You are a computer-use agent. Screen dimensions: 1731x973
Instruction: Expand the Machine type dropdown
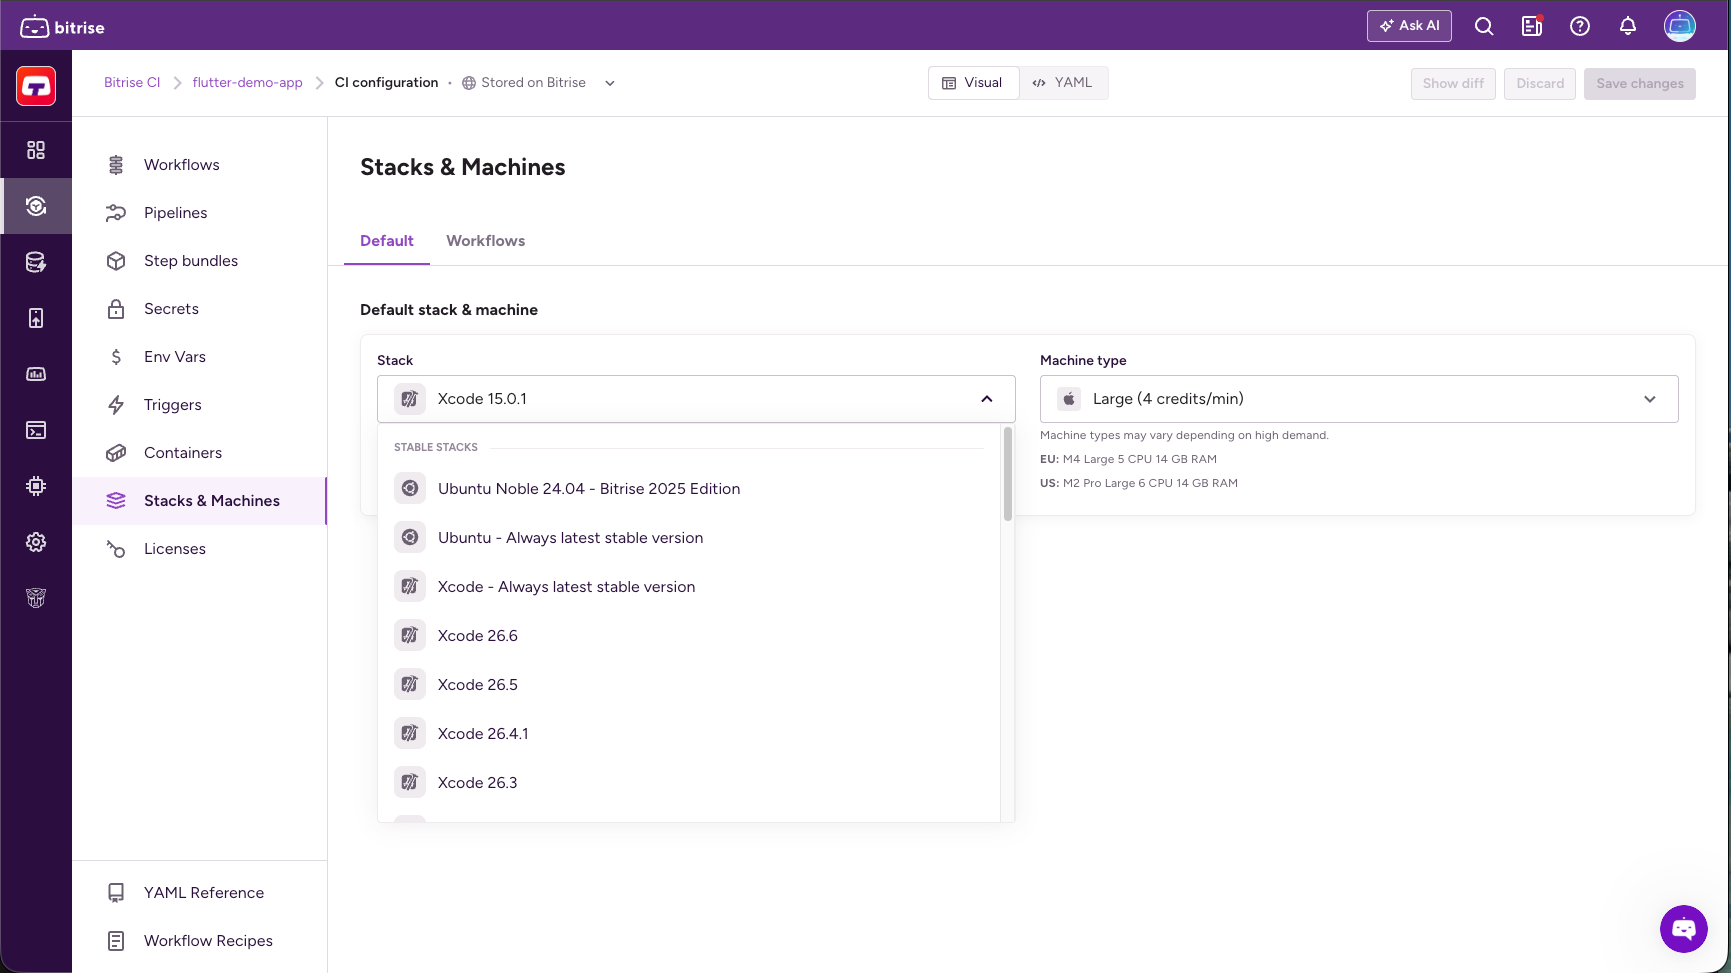(1359, 399)
